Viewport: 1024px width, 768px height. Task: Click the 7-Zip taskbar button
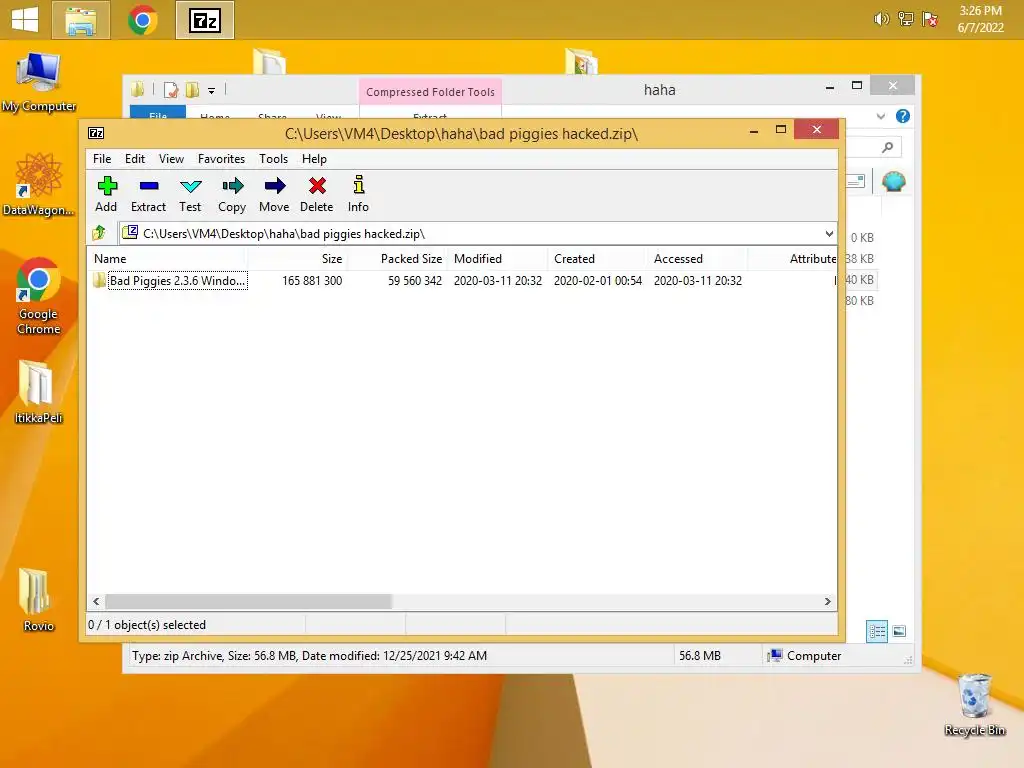[204, 20]
